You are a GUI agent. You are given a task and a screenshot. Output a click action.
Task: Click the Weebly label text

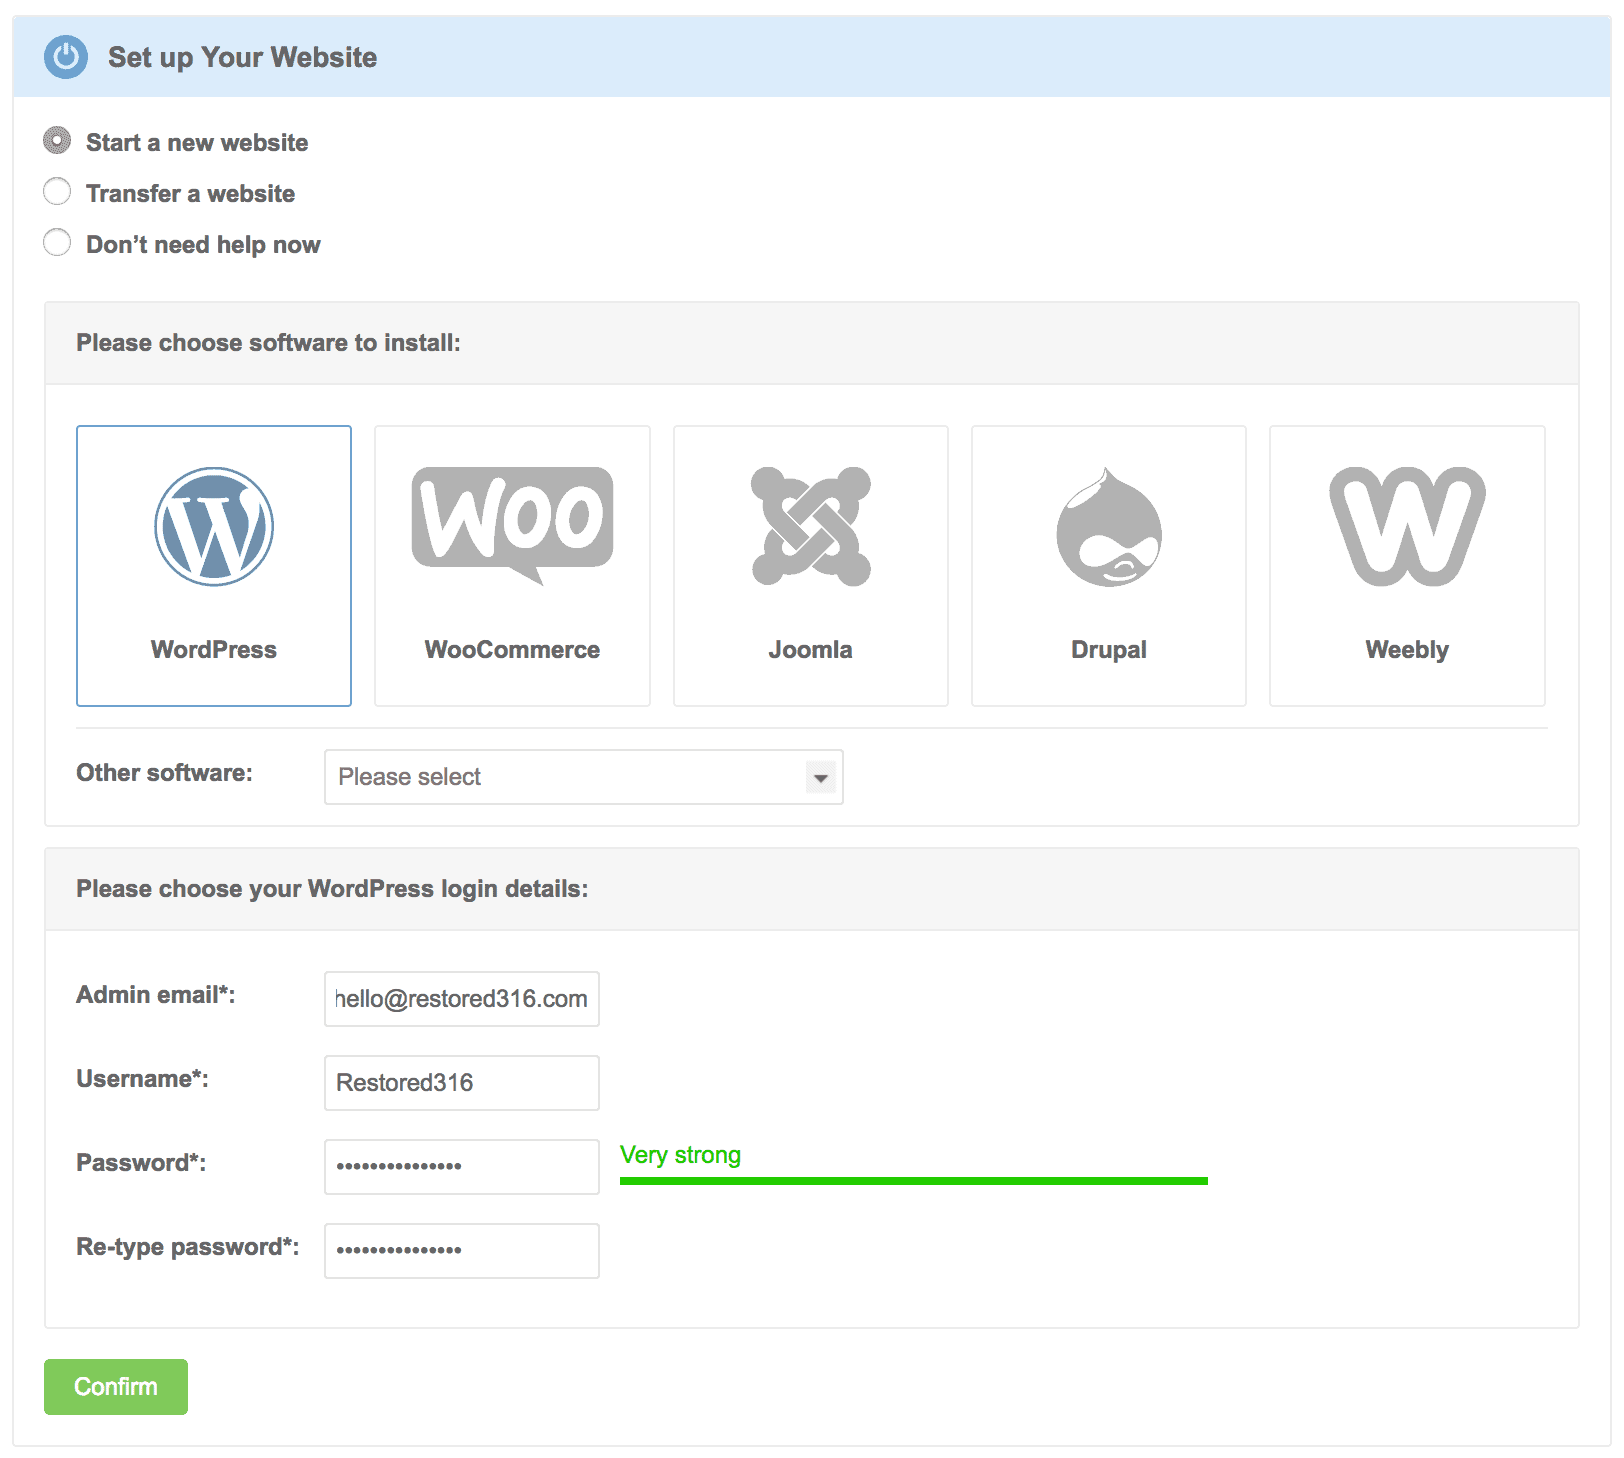click(1407, 650)
